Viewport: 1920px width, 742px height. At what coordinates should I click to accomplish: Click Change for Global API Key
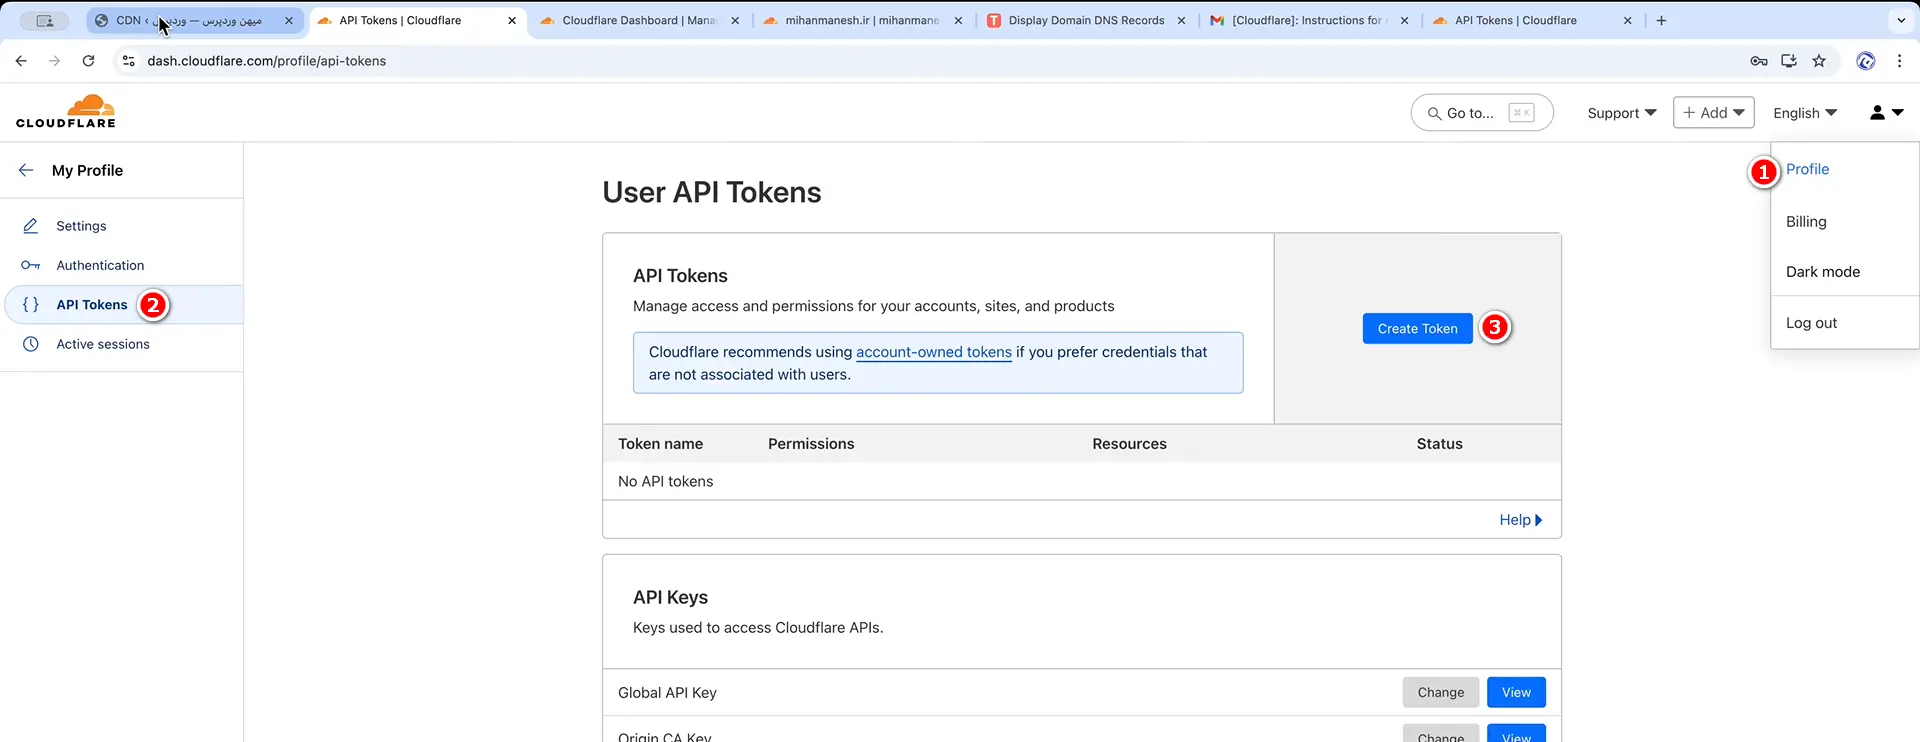coord(1440,692)
